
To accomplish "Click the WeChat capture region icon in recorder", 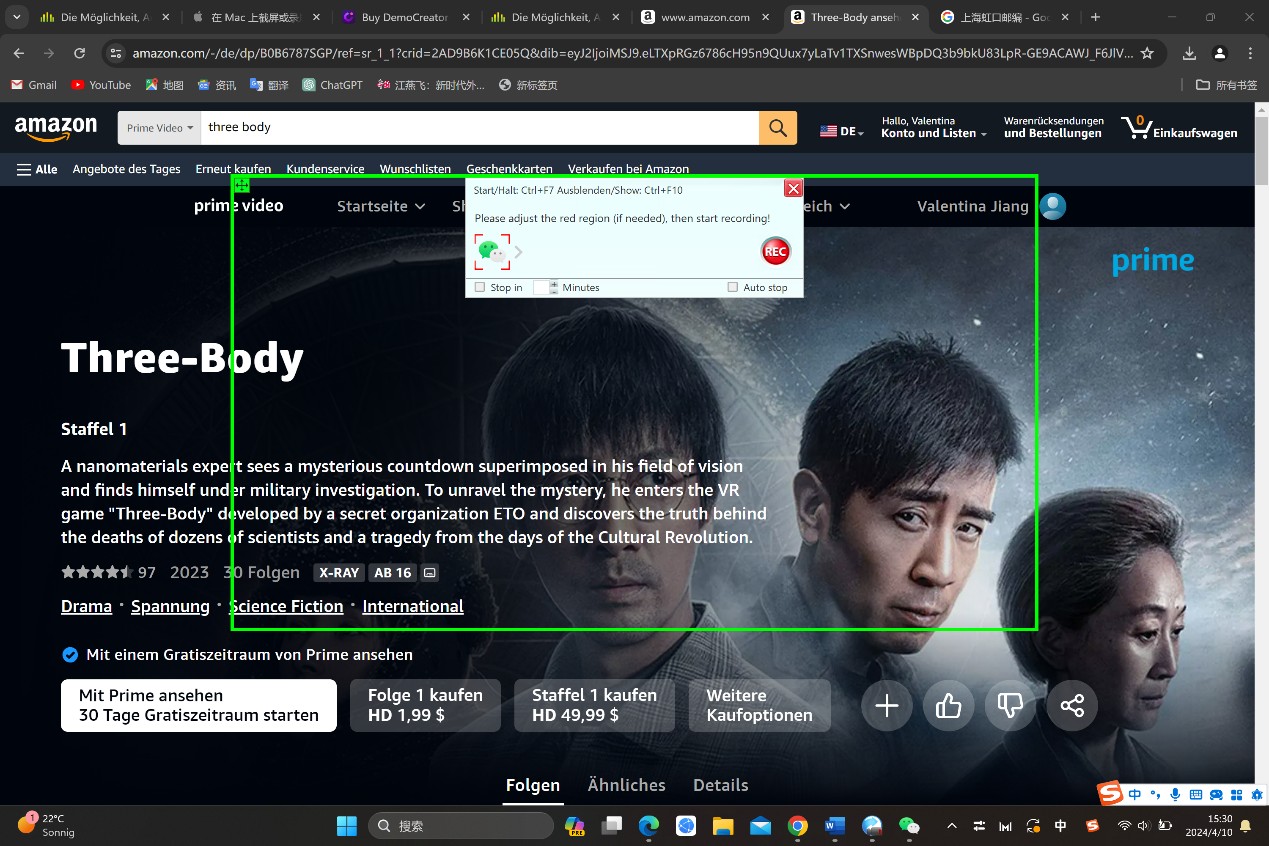I will click(x=492, y=251).
